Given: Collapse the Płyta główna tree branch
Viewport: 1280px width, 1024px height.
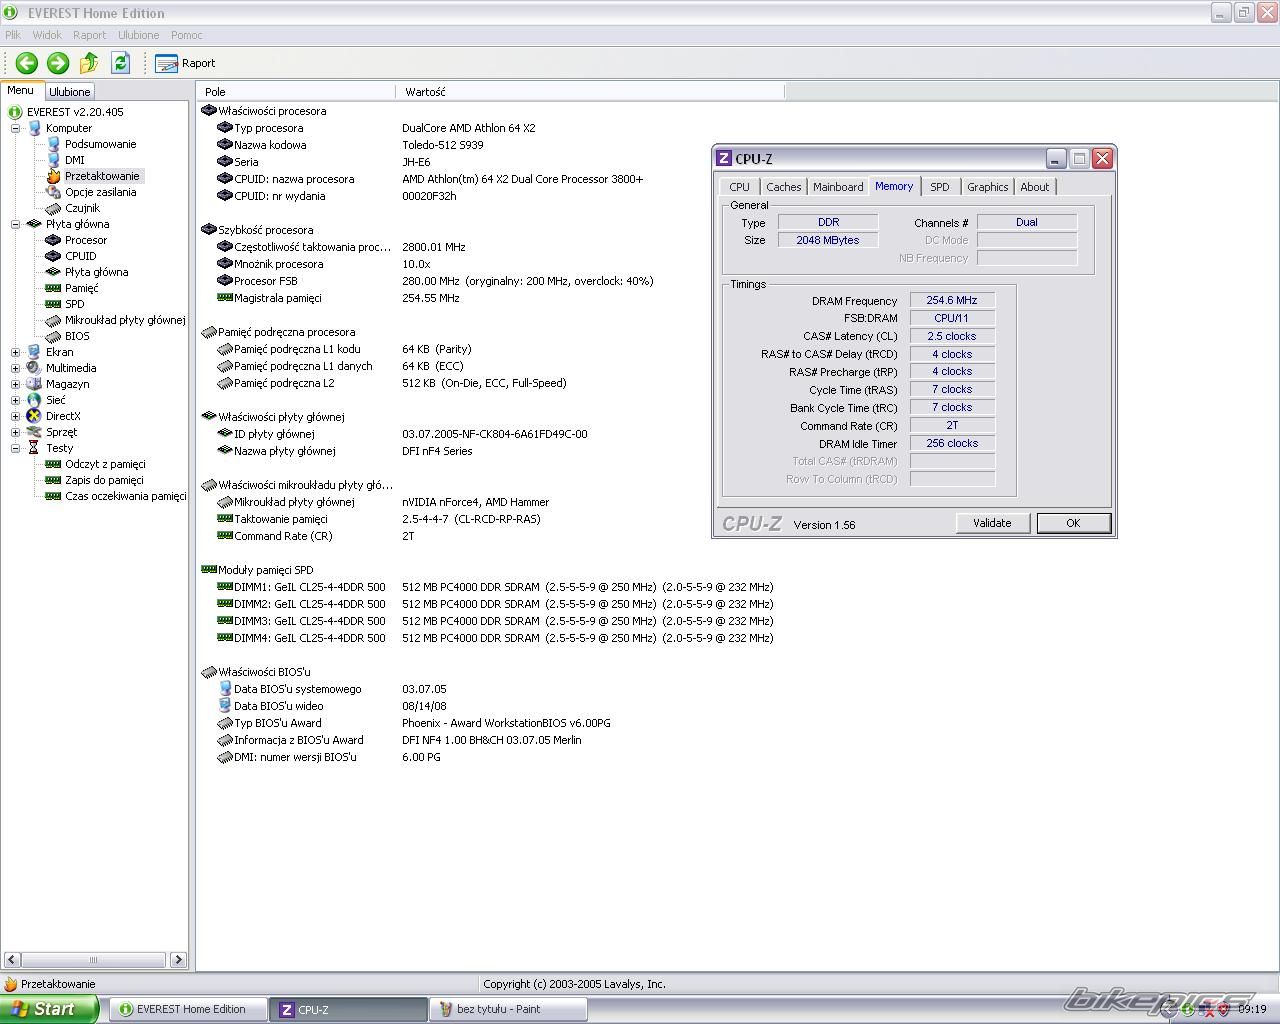Looking at the screenshot, I should pyautogui.click(x=15, y=224).
